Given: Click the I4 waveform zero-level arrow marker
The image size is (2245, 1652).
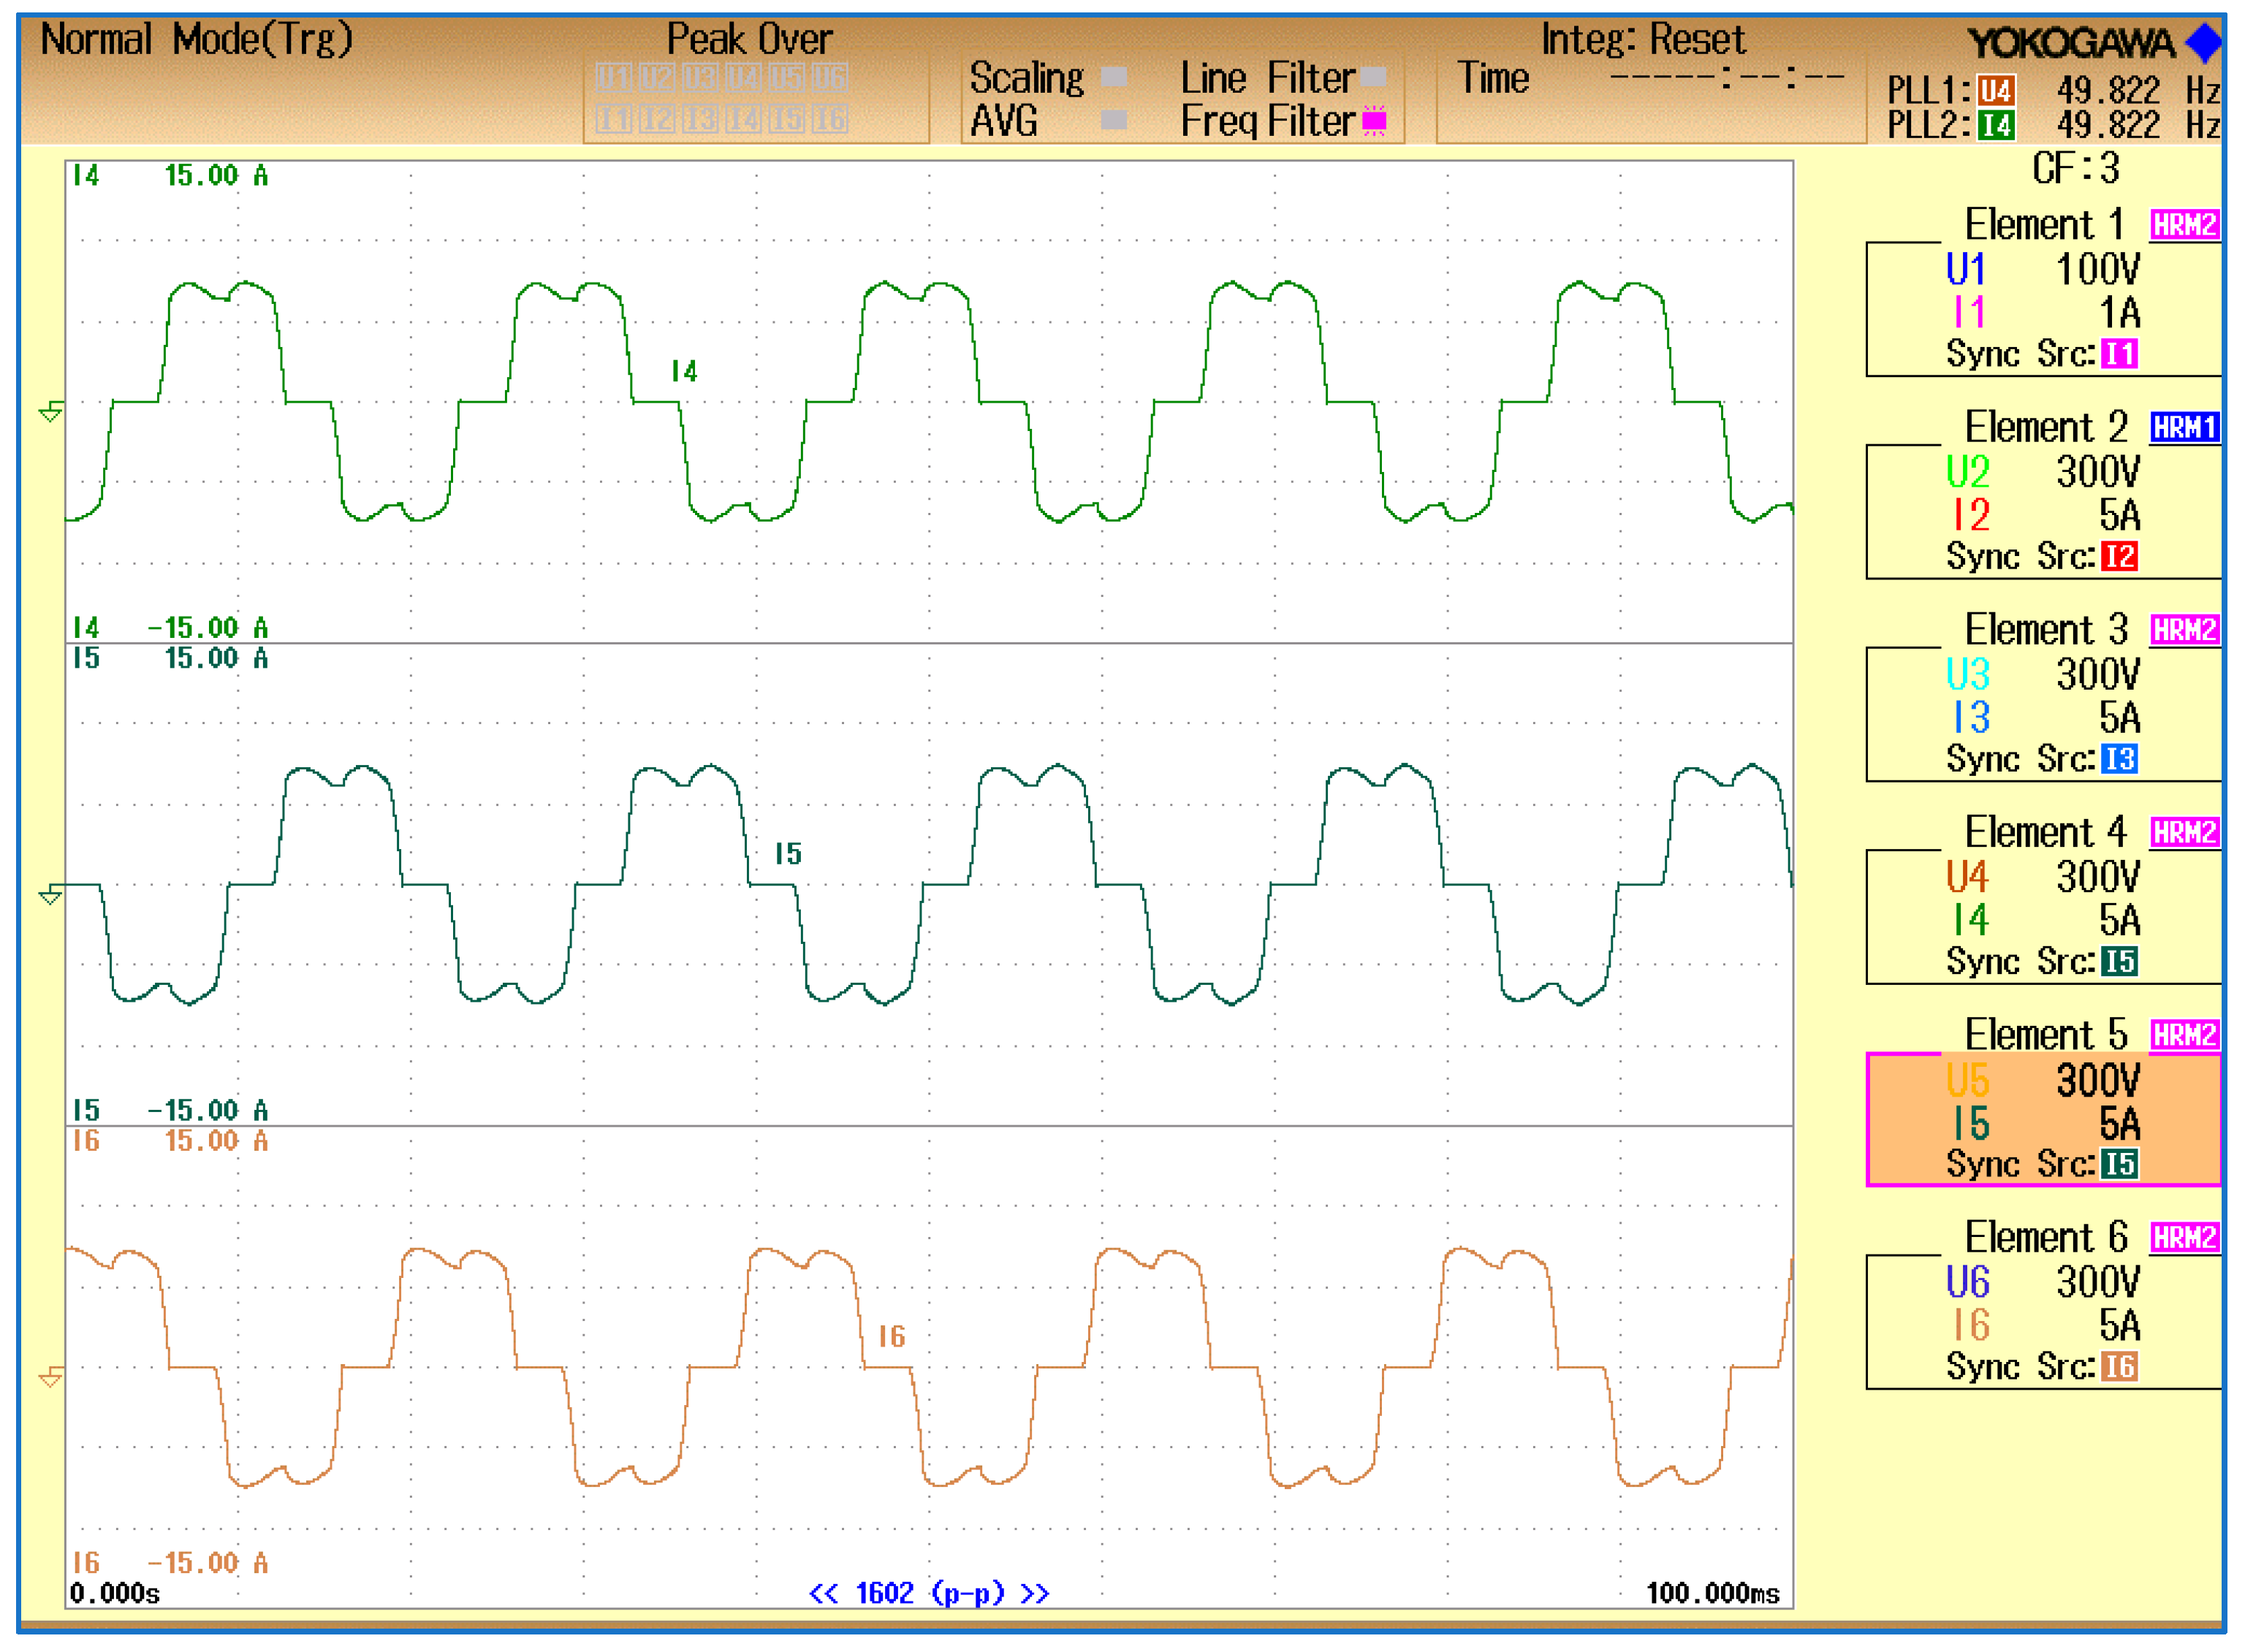Looking at the screenshot, I should (x=51, y=411).
